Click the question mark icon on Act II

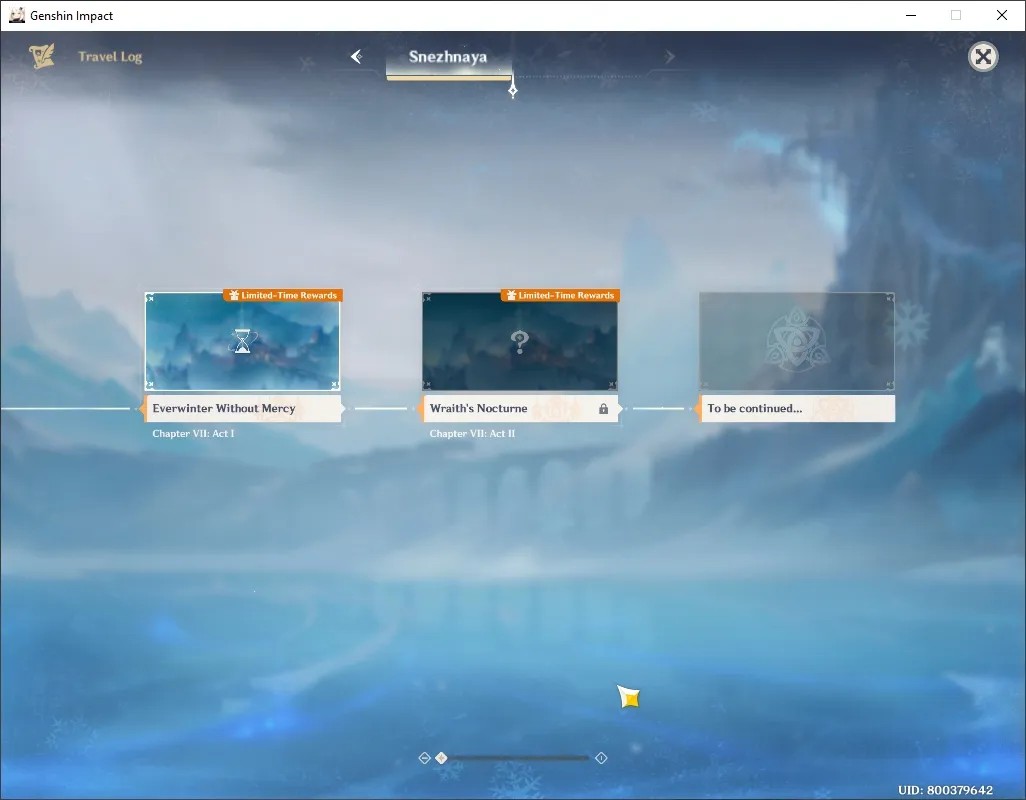(520, 341)
